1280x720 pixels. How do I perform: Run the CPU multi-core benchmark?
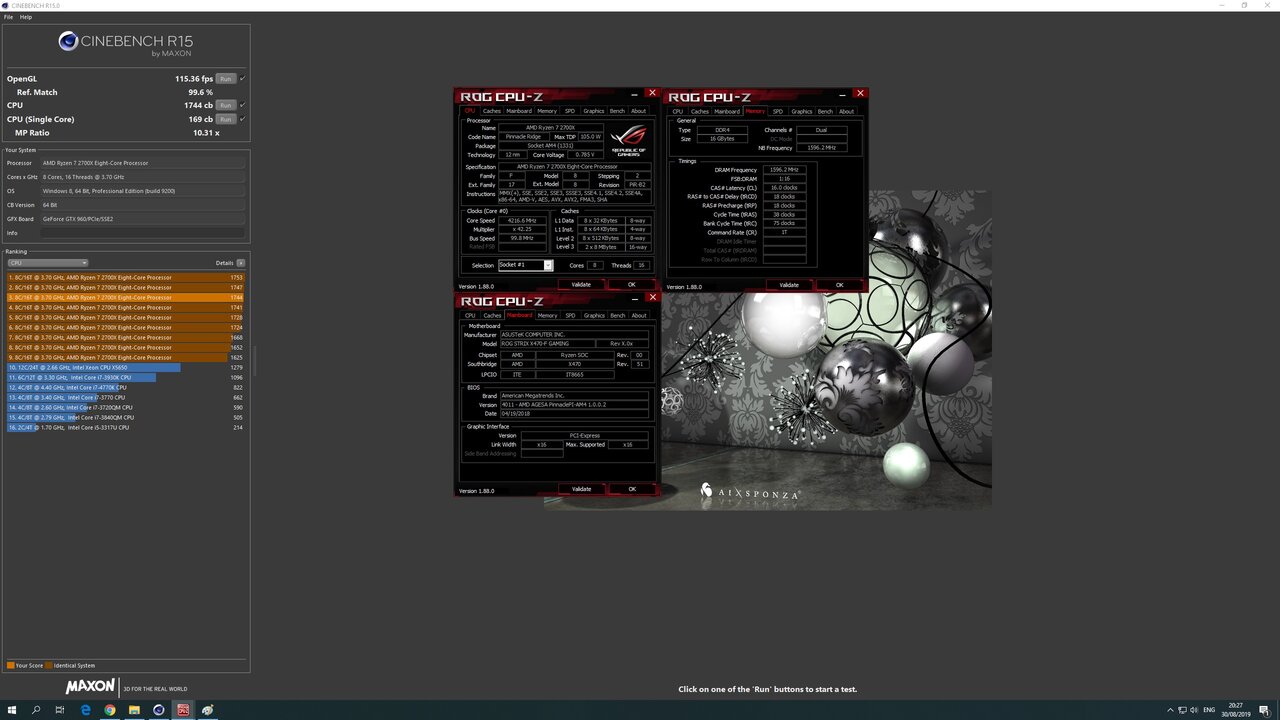(x=226, y=105)
